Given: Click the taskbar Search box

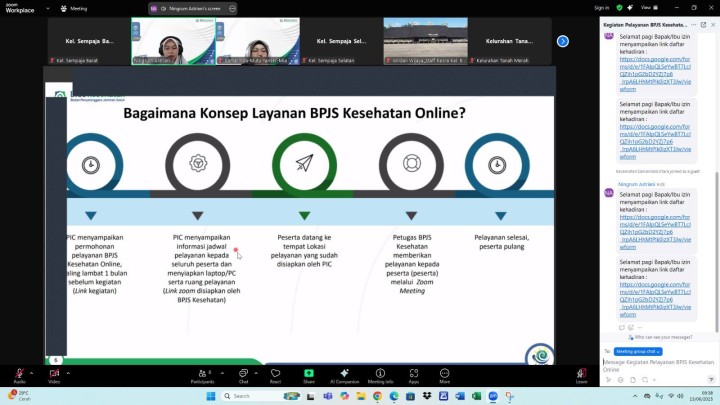Looking at the screenshot, I should [261, 396].
